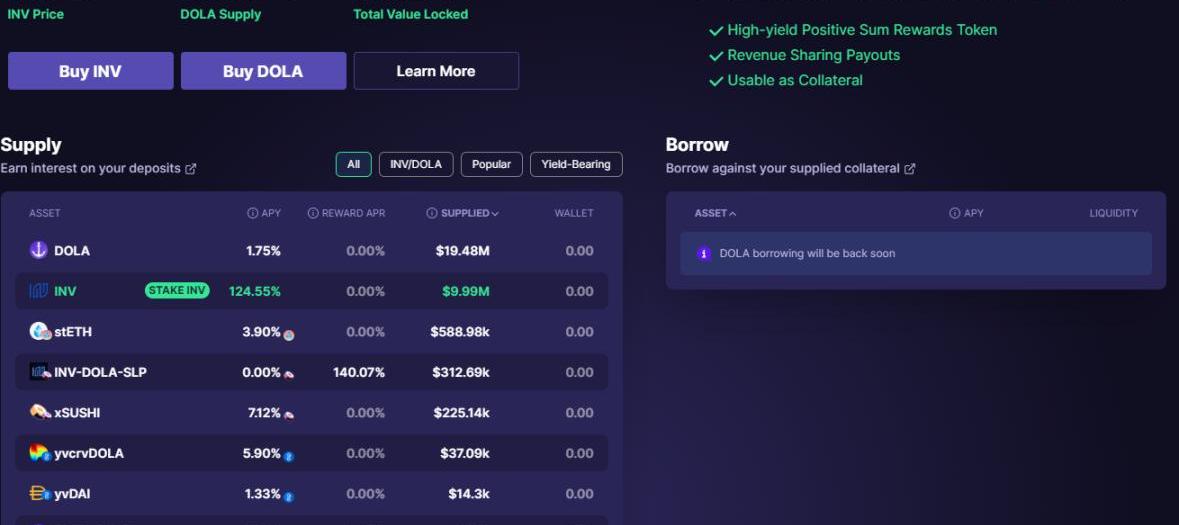Open the Learn More button

(436, 71)
